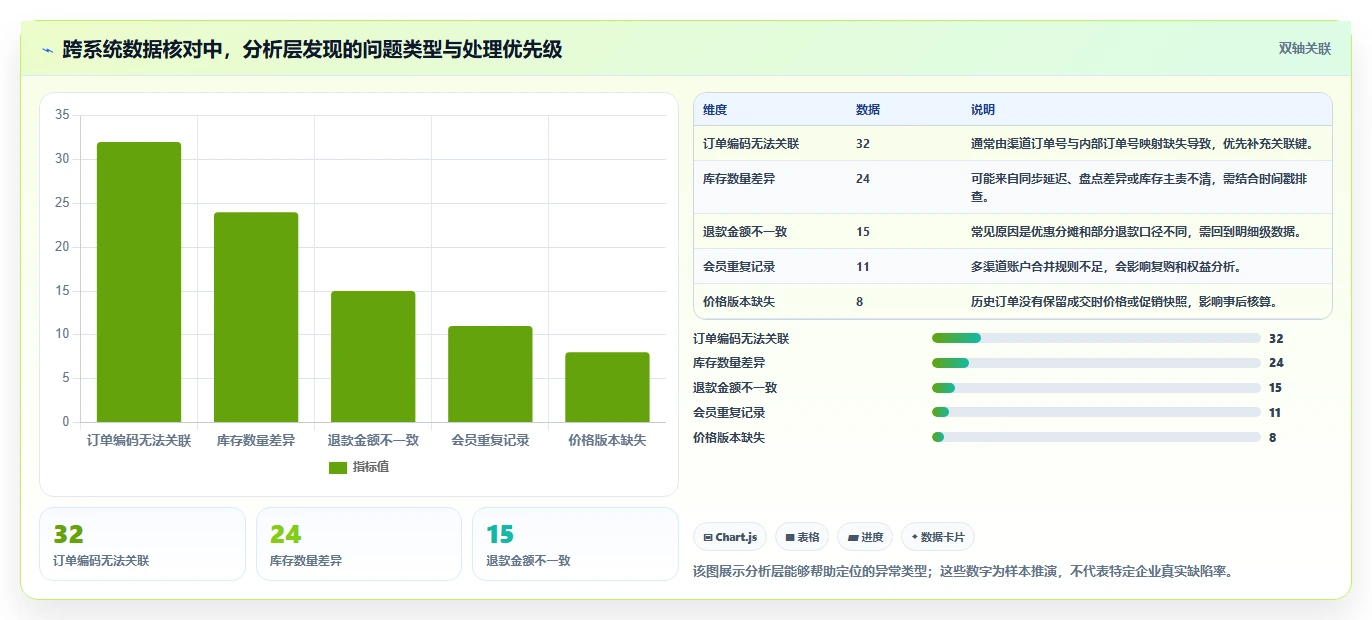Click the description starting 常见原因是优惠分摊
Screen dimensions: 1372x620
1137,232
